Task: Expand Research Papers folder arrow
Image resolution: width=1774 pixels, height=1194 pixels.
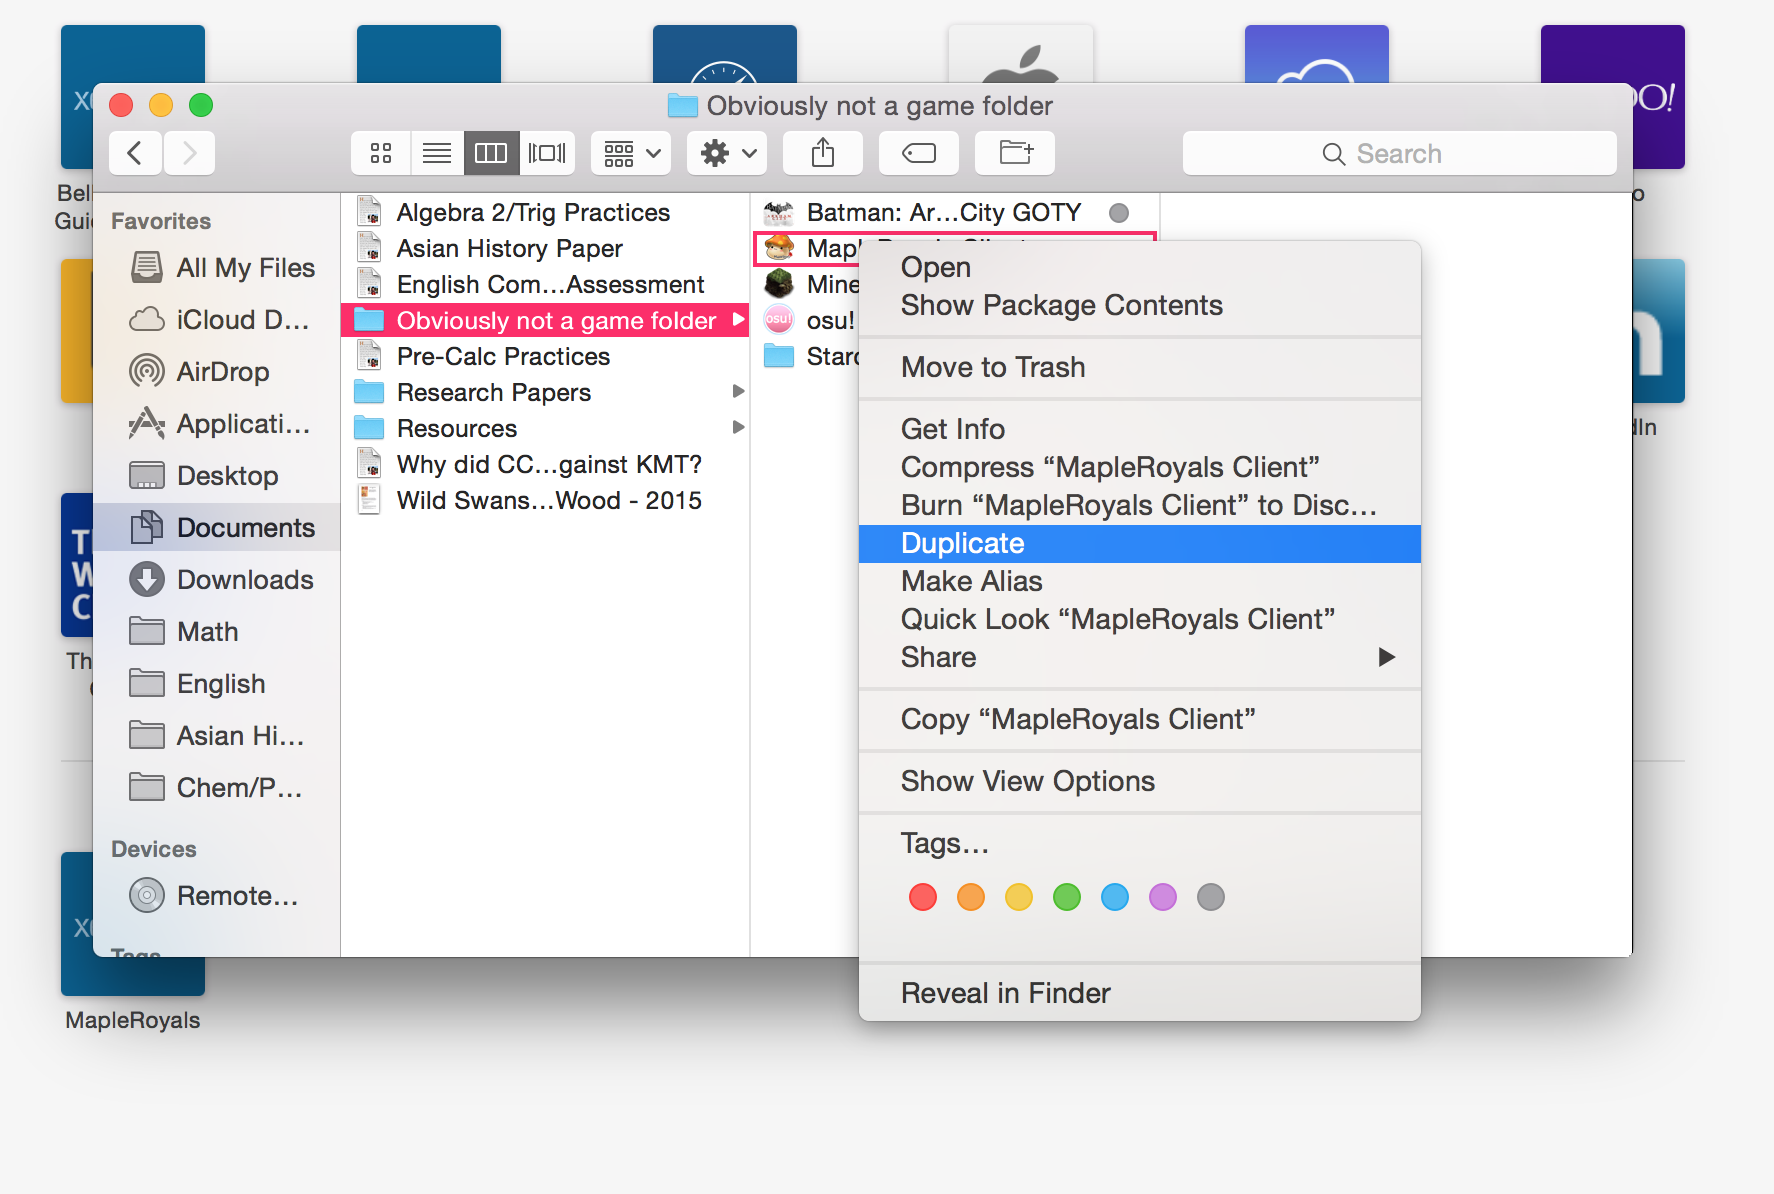Action: pyautogui.click(x=738, y=391)
